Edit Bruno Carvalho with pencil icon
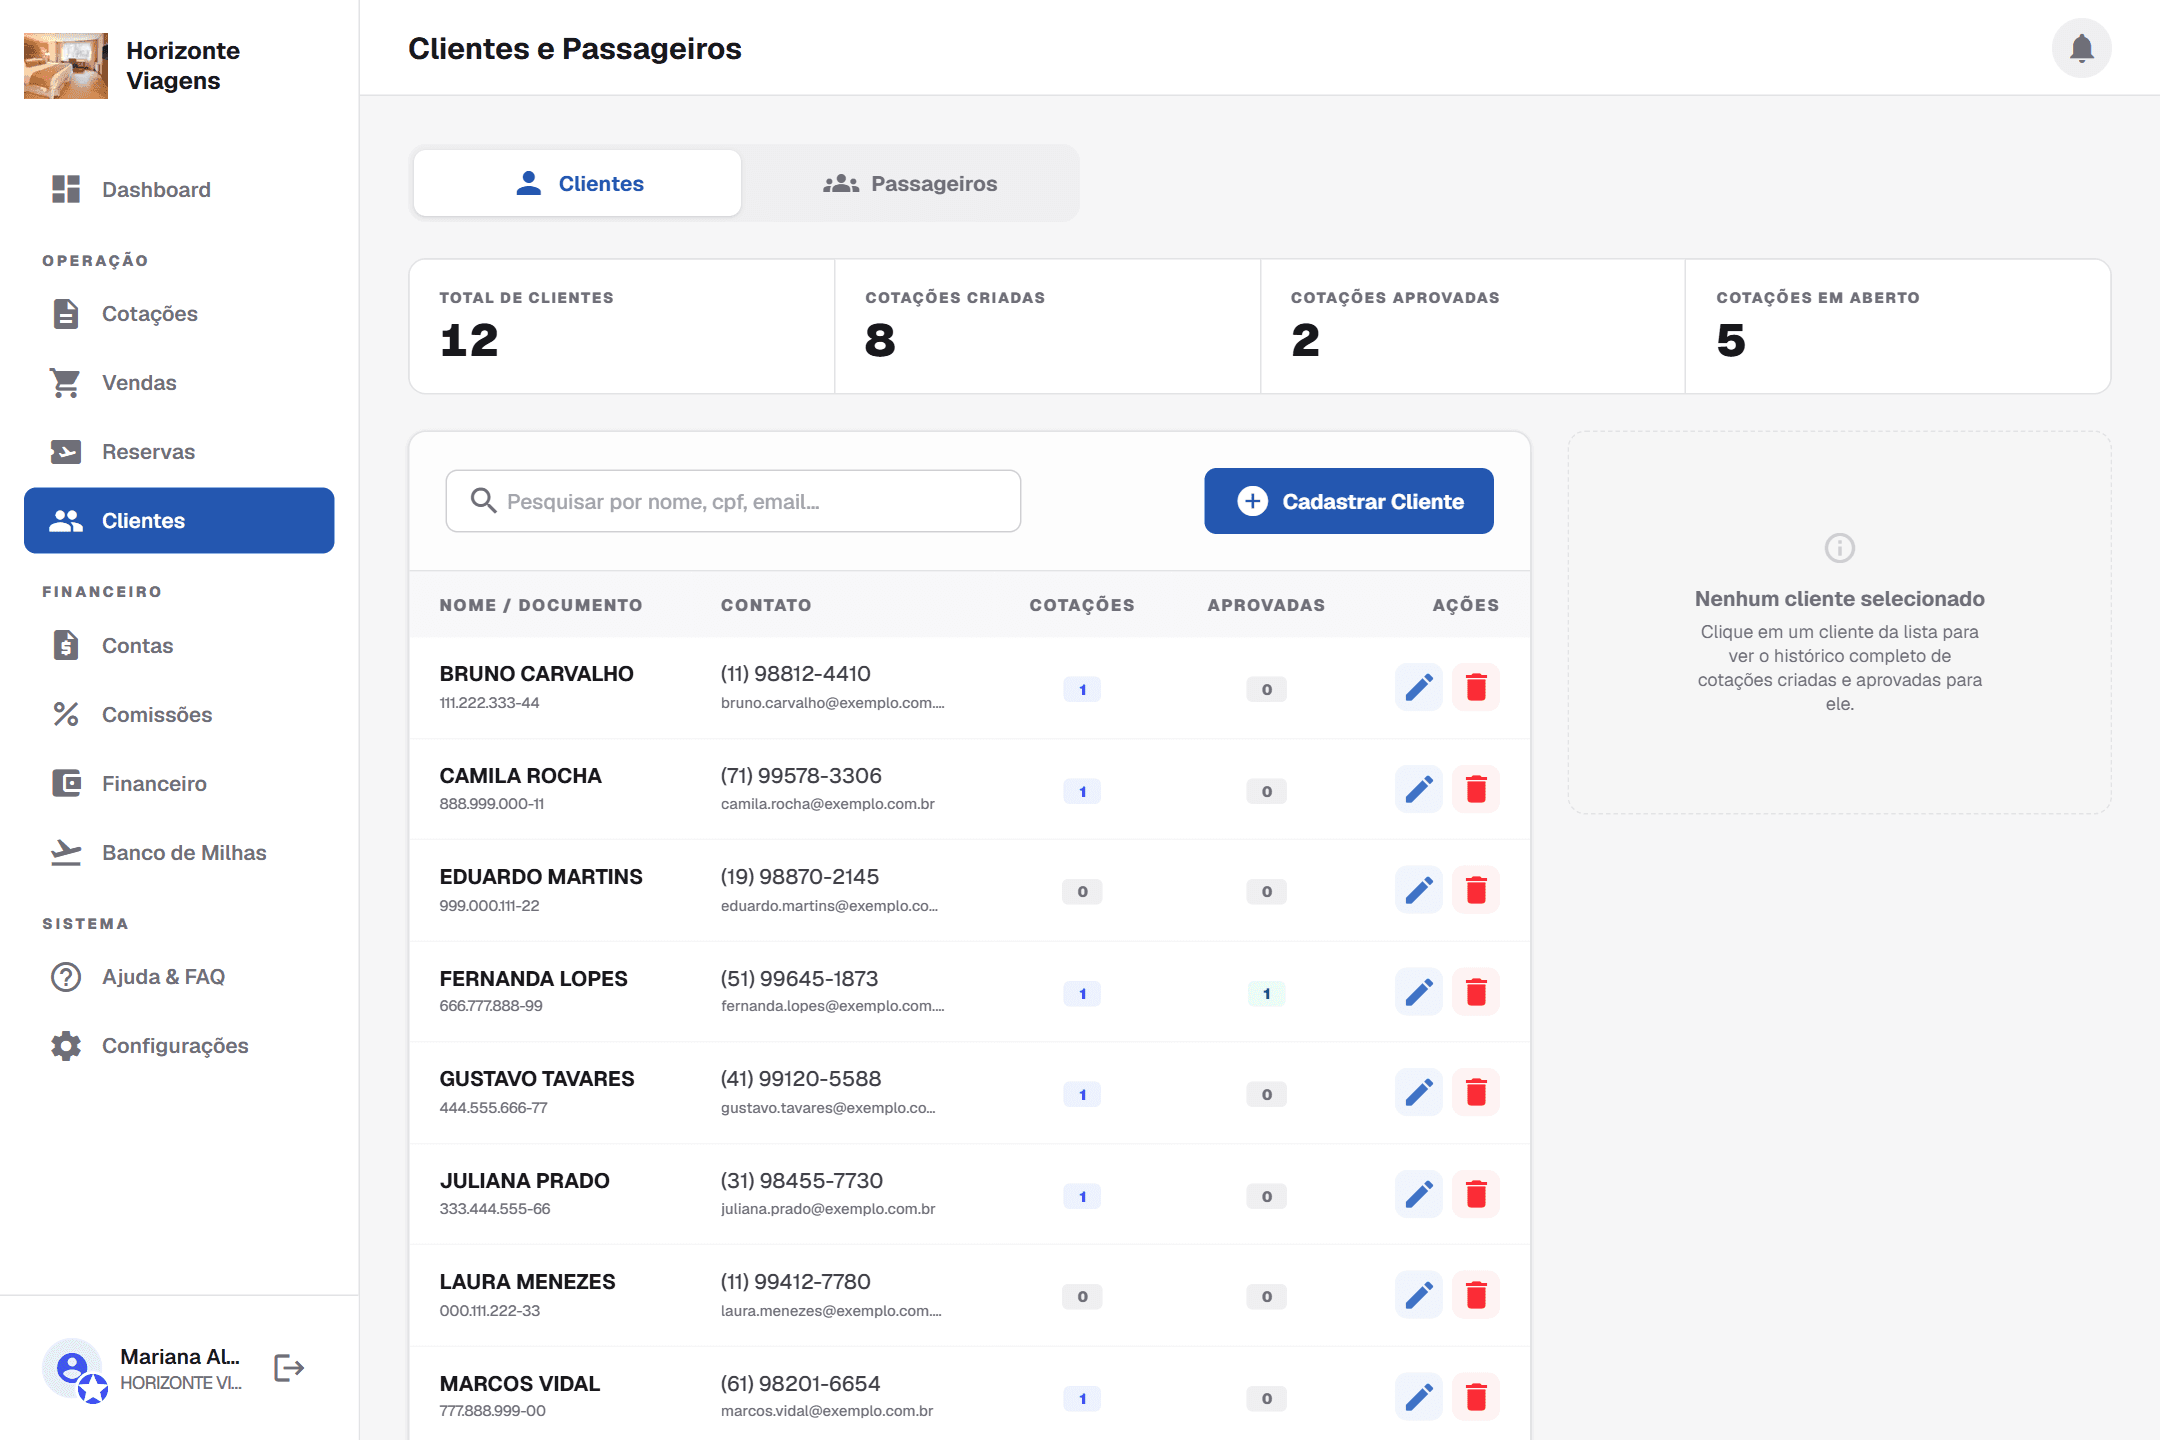Screen dimensions: 2160x1440 coord(1419,688)
